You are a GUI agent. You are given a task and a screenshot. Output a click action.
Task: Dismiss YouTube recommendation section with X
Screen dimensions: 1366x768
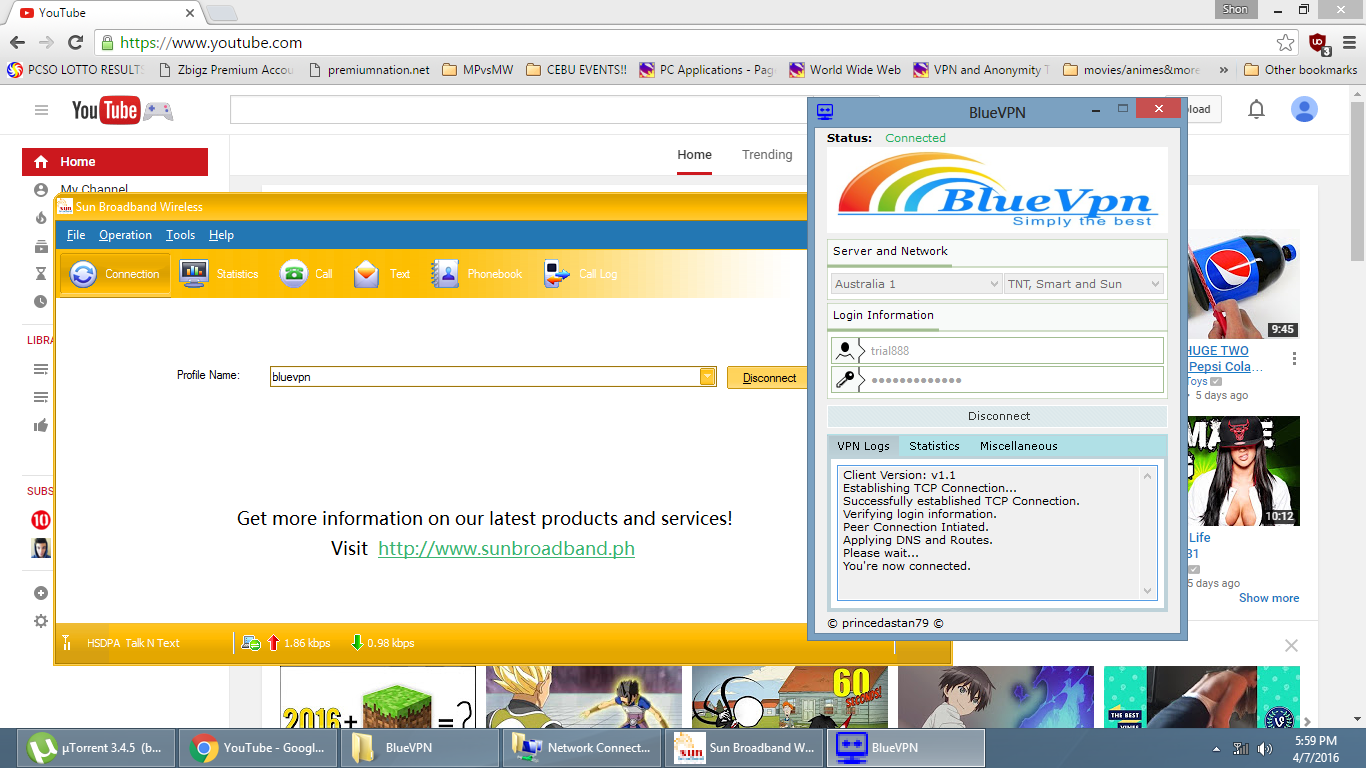(x=1291, y=646)
